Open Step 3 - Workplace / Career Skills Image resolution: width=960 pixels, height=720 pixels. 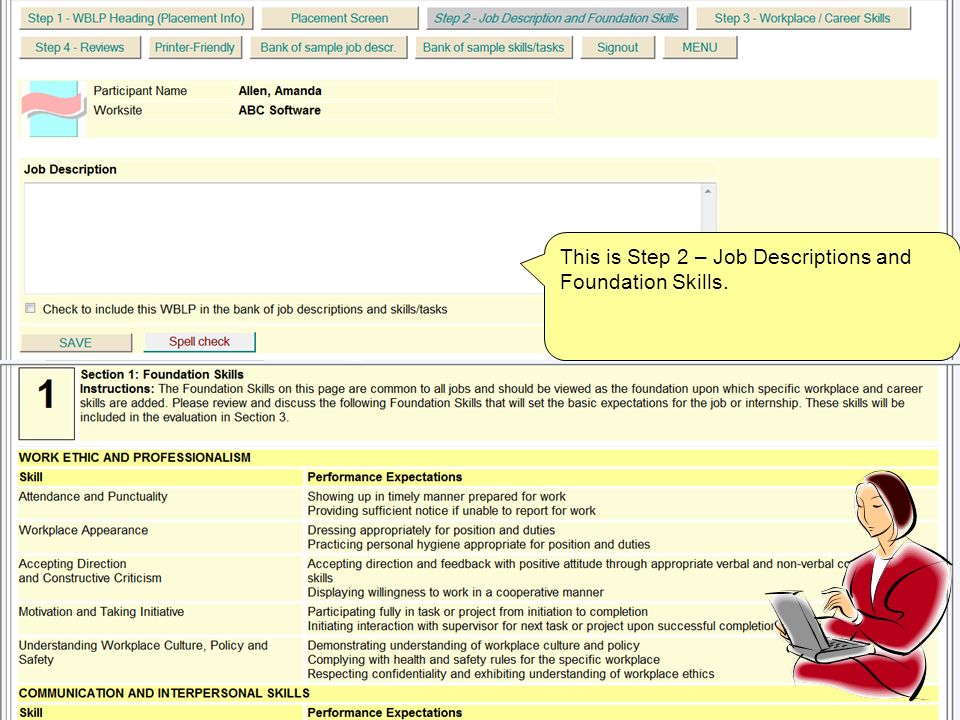pyautogui.click(x=803, y=18)
